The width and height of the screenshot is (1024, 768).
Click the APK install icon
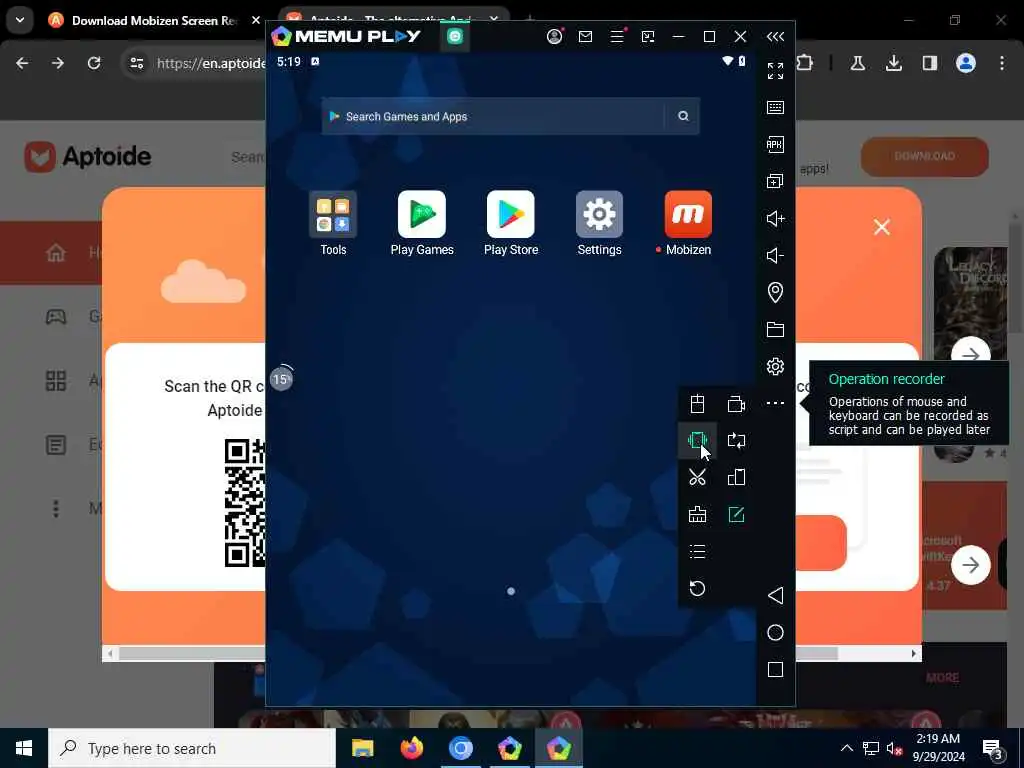[775, 144]
